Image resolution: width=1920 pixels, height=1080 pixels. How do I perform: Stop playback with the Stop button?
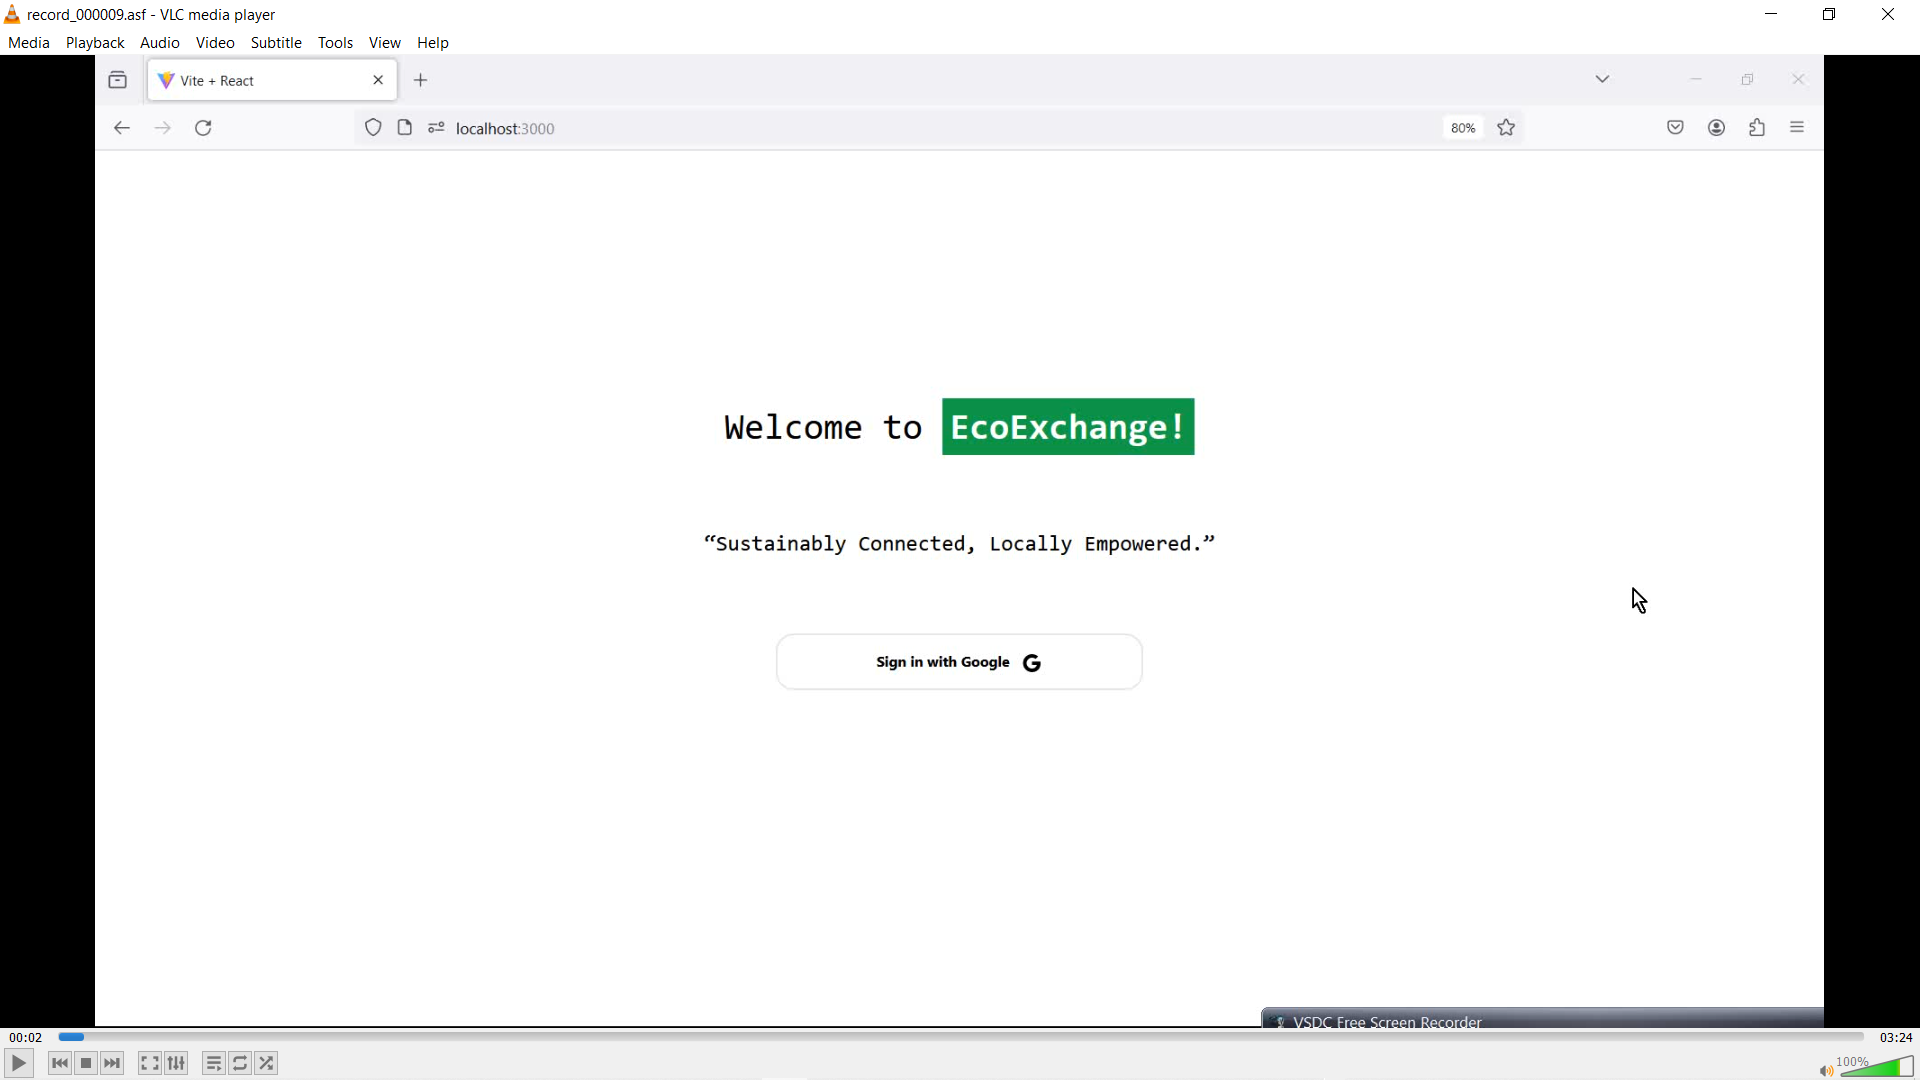click(x=86, y=1063)
